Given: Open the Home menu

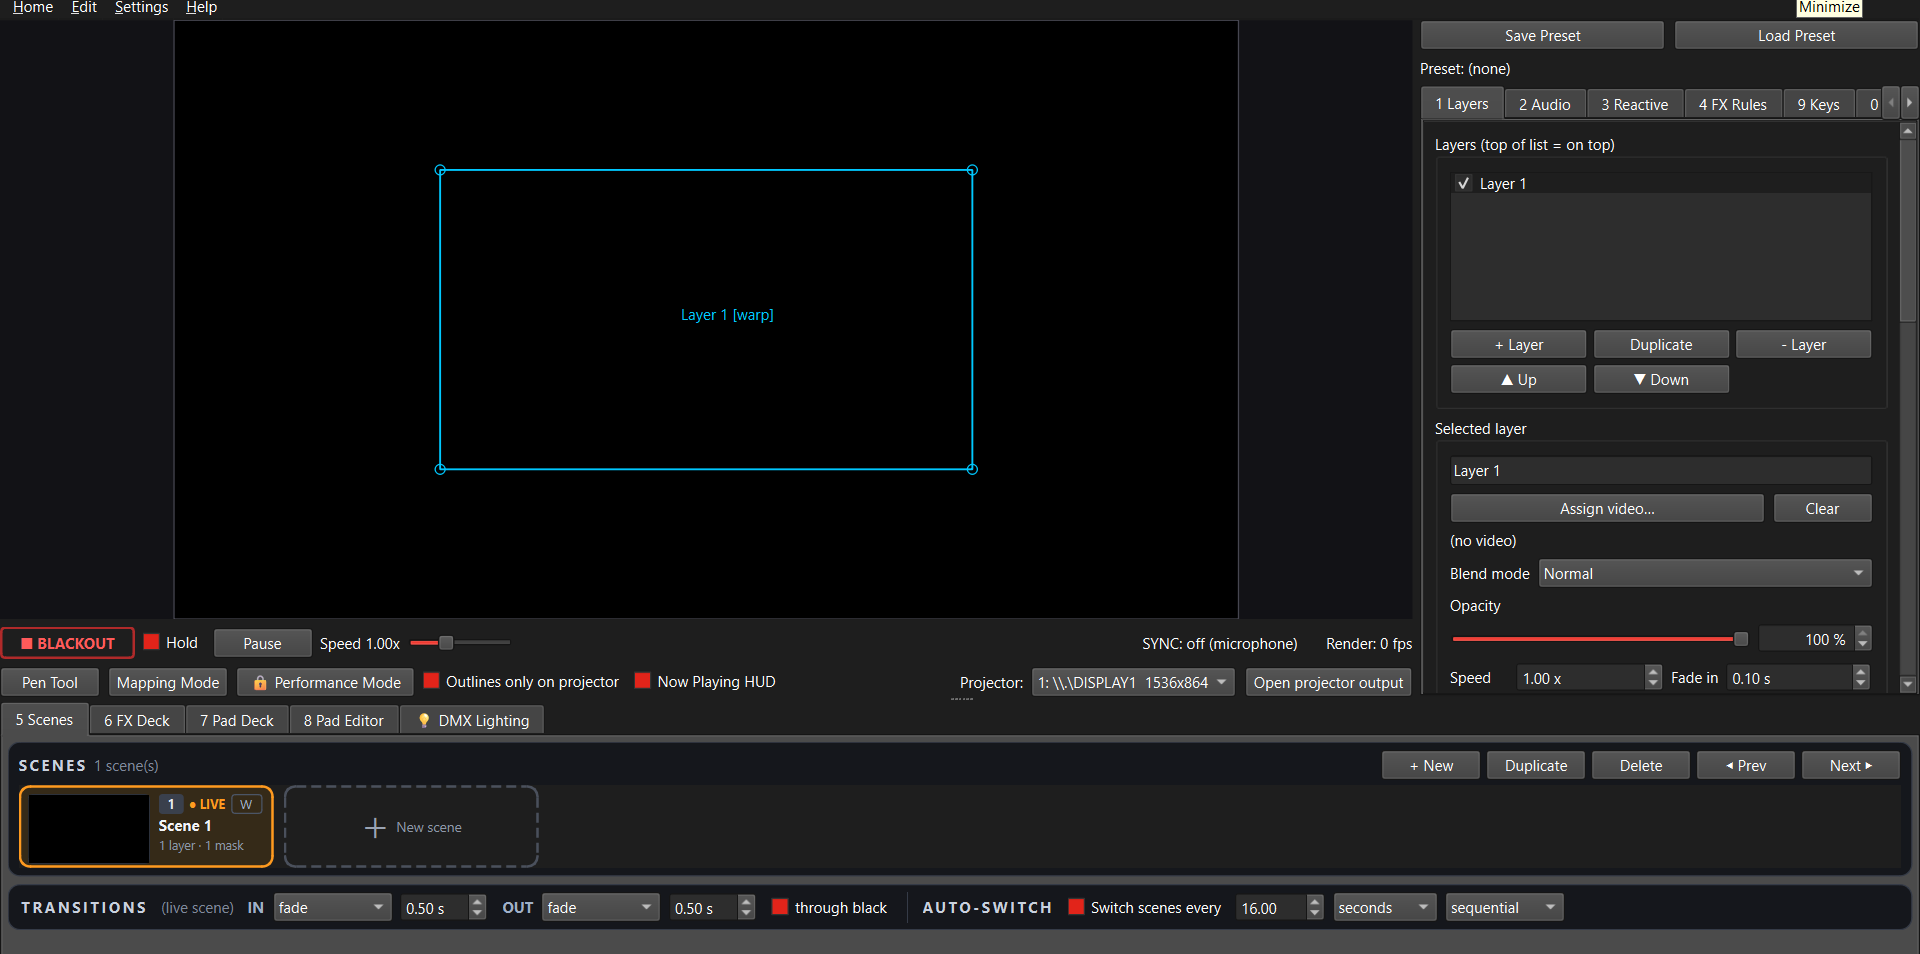Looking at the screenshot, I should tap(32, 8).
